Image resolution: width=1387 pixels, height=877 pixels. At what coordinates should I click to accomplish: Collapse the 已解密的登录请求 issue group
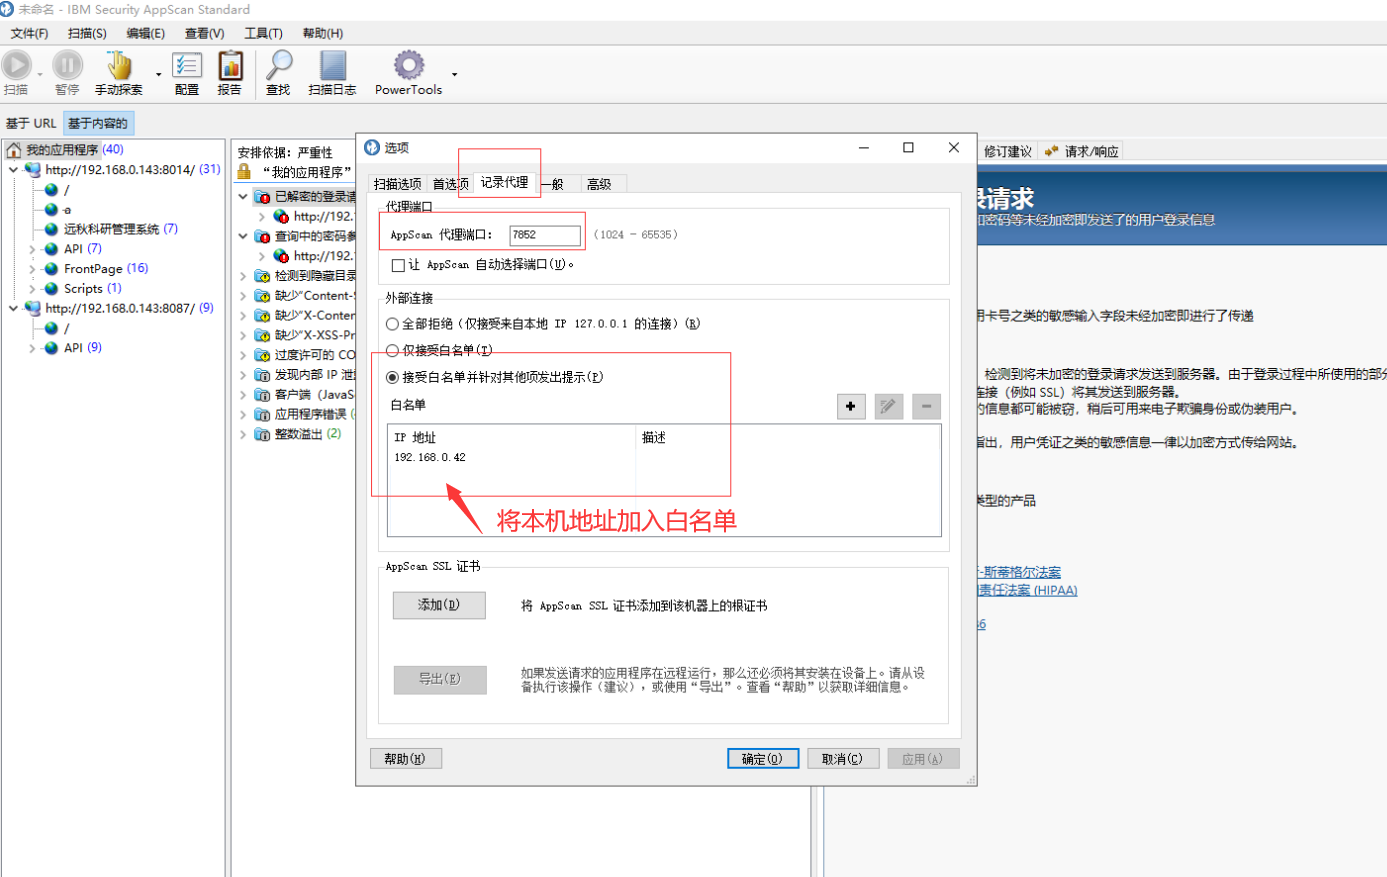[x=243, y=197]
